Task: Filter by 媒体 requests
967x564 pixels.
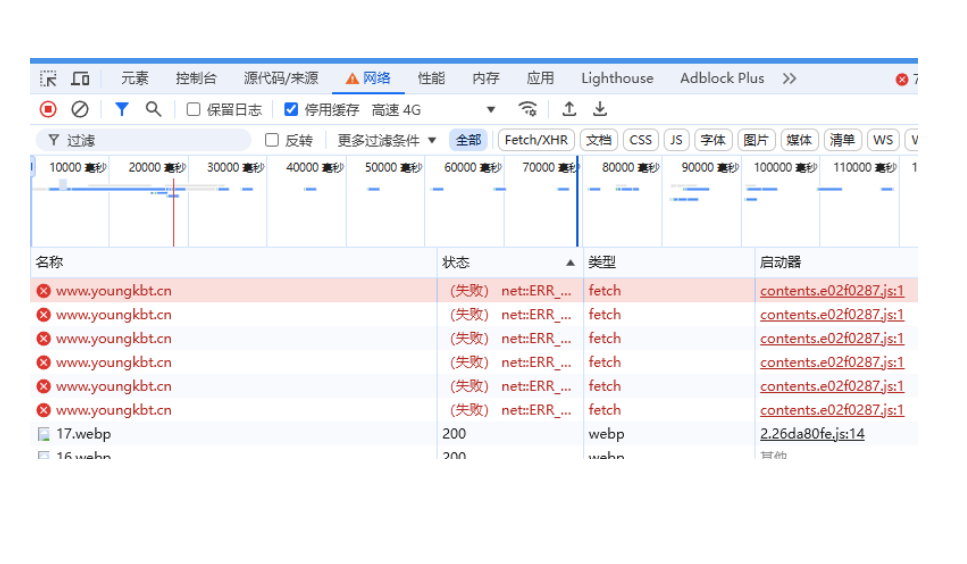Action: point(799,141)
